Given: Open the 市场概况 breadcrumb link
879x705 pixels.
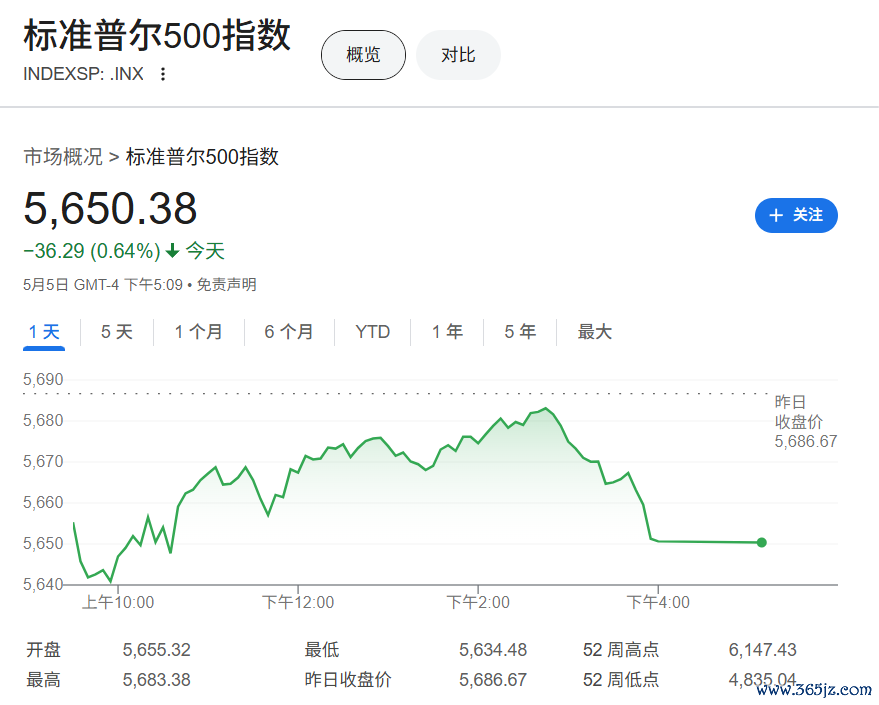Looking at the screenshot, I should coord(63,156).
